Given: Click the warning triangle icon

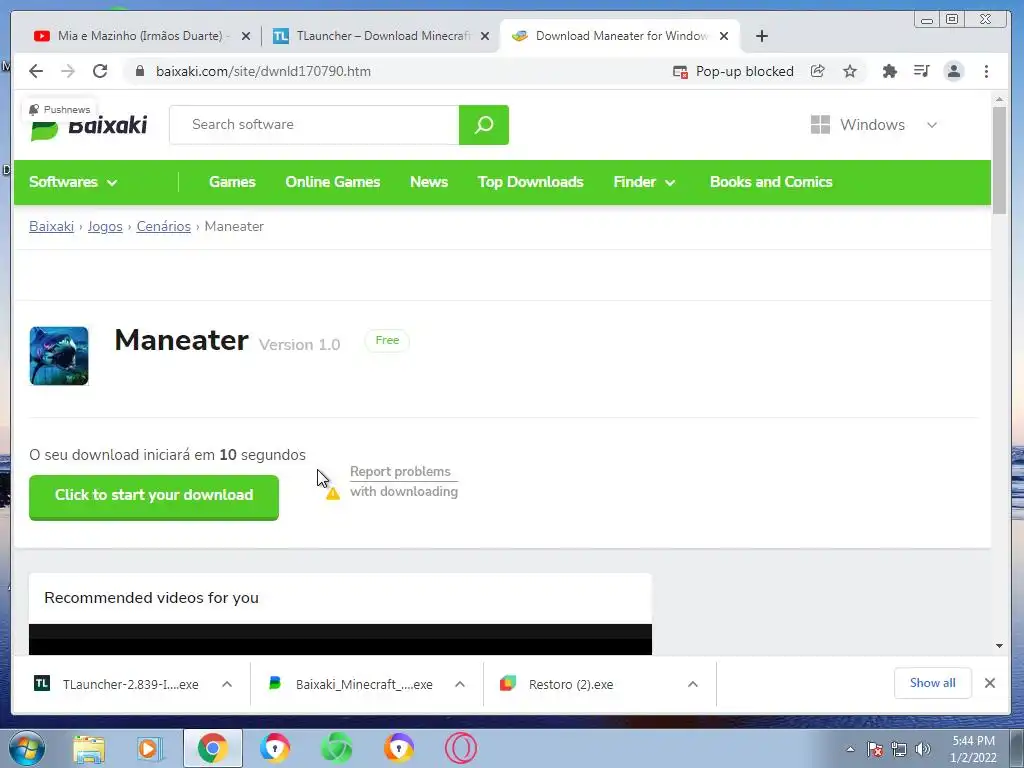Looking at the screenshot, I should pos(333,494).
